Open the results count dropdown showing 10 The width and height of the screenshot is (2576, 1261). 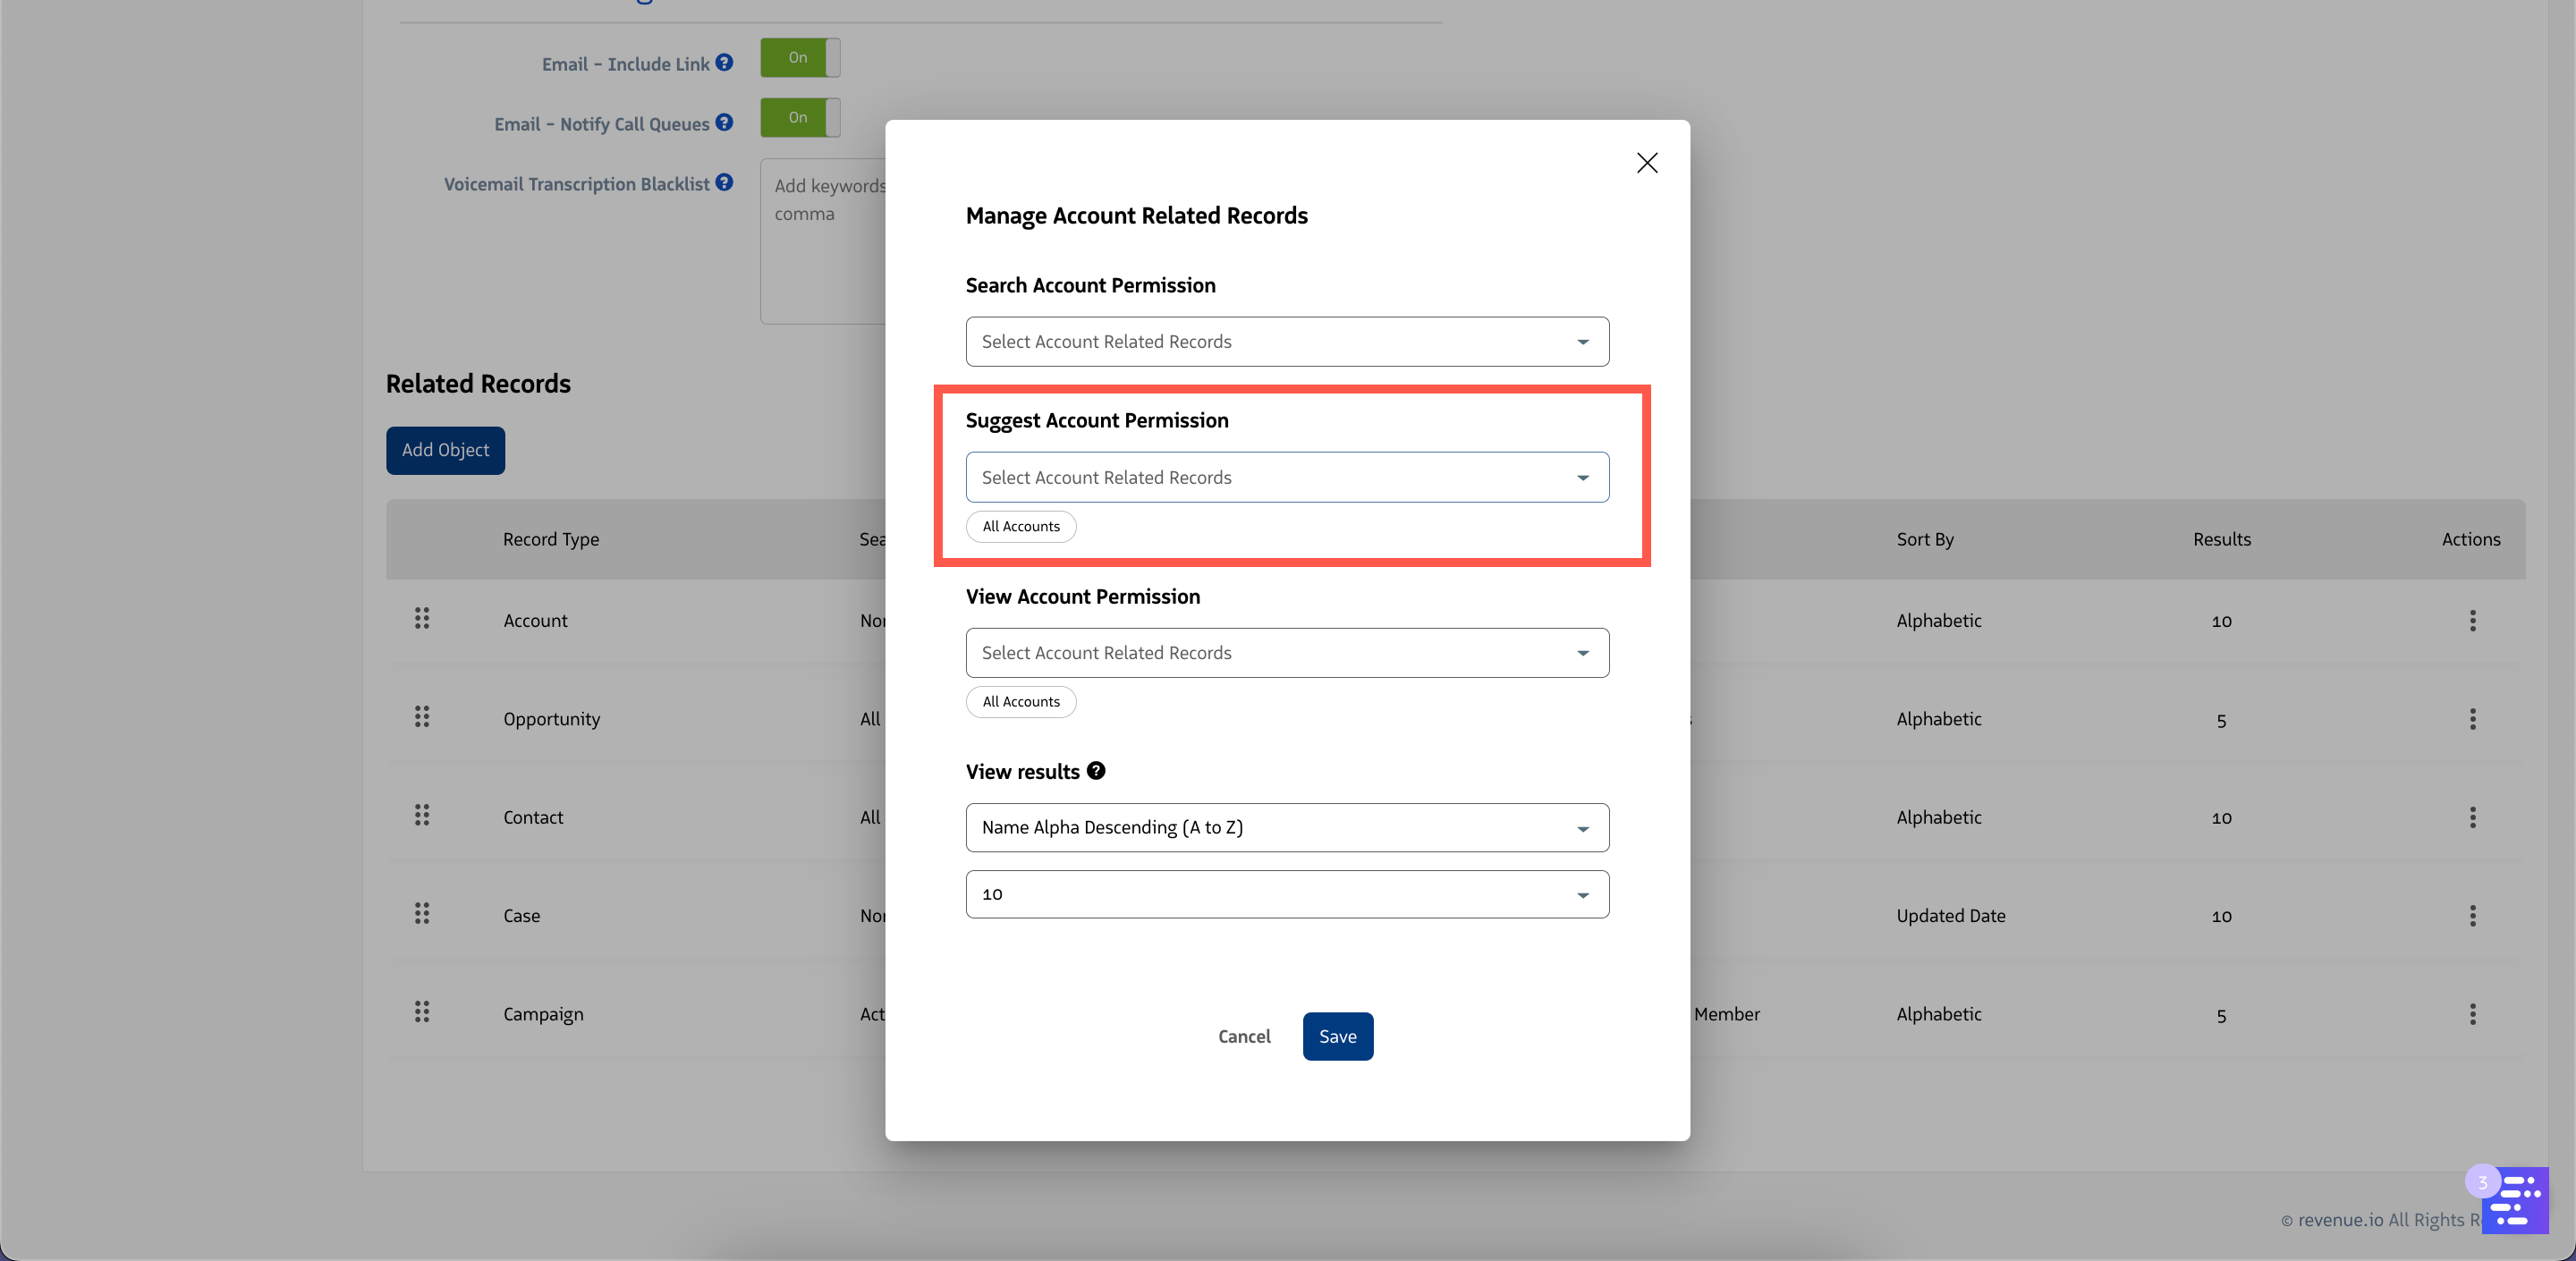click(x=1287, y=895)
